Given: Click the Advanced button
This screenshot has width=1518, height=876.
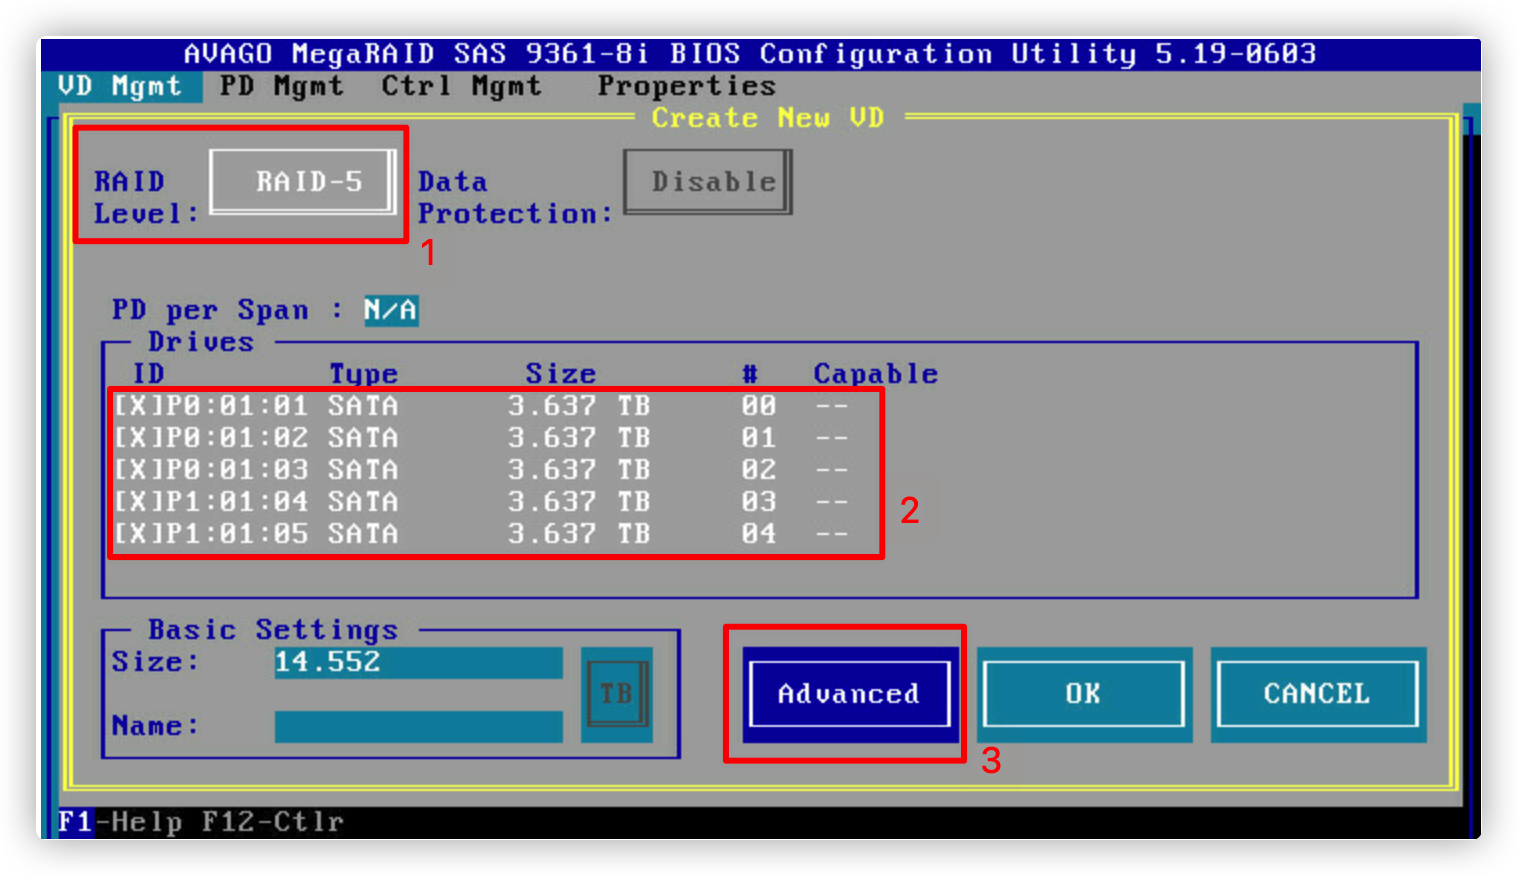Looking at the screenshot, I should tap(848, 693).
